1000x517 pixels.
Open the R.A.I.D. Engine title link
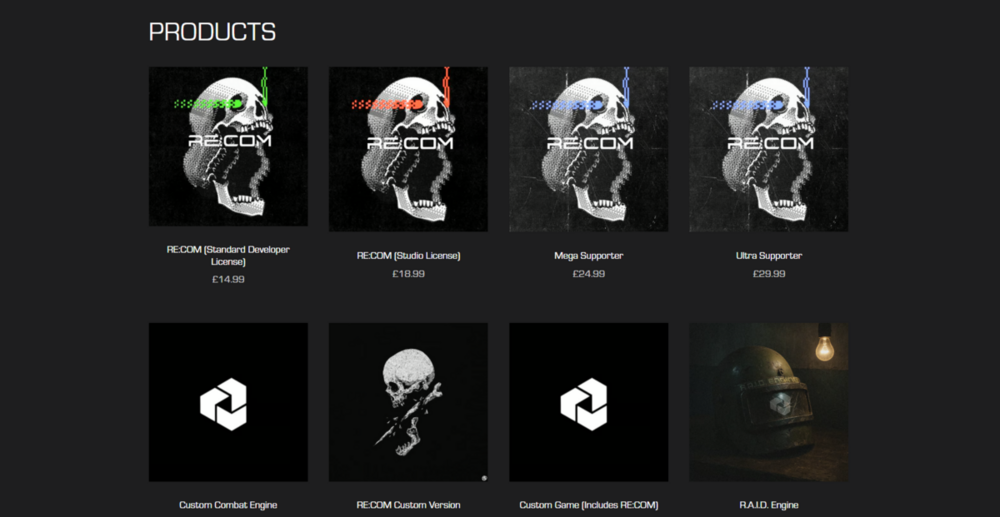click(768, 505)
